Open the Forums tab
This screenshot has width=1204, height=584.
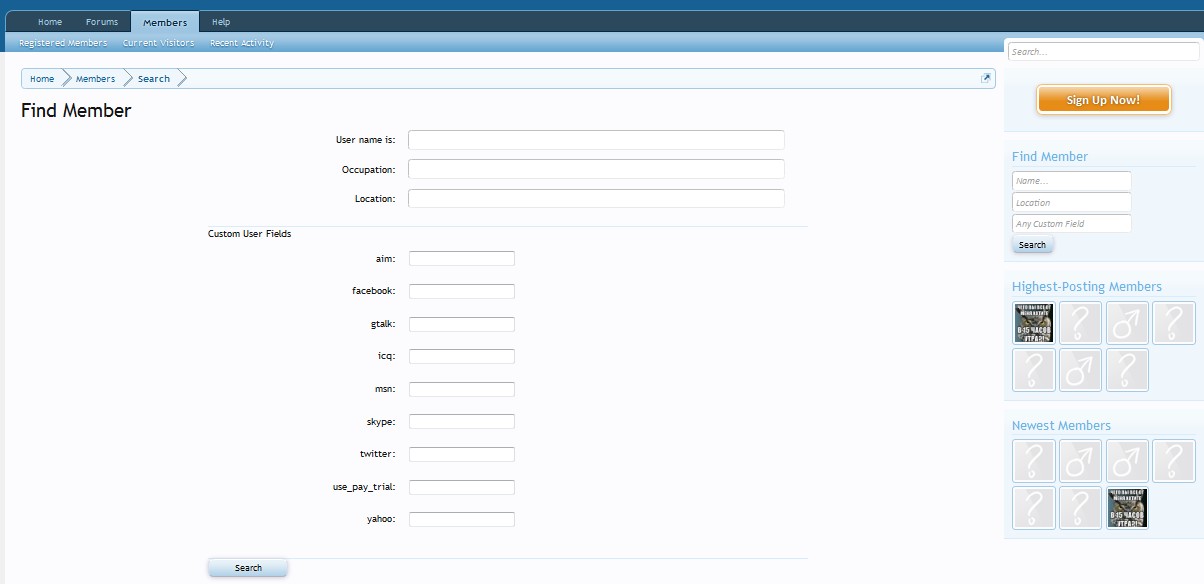tap(102, 22)
